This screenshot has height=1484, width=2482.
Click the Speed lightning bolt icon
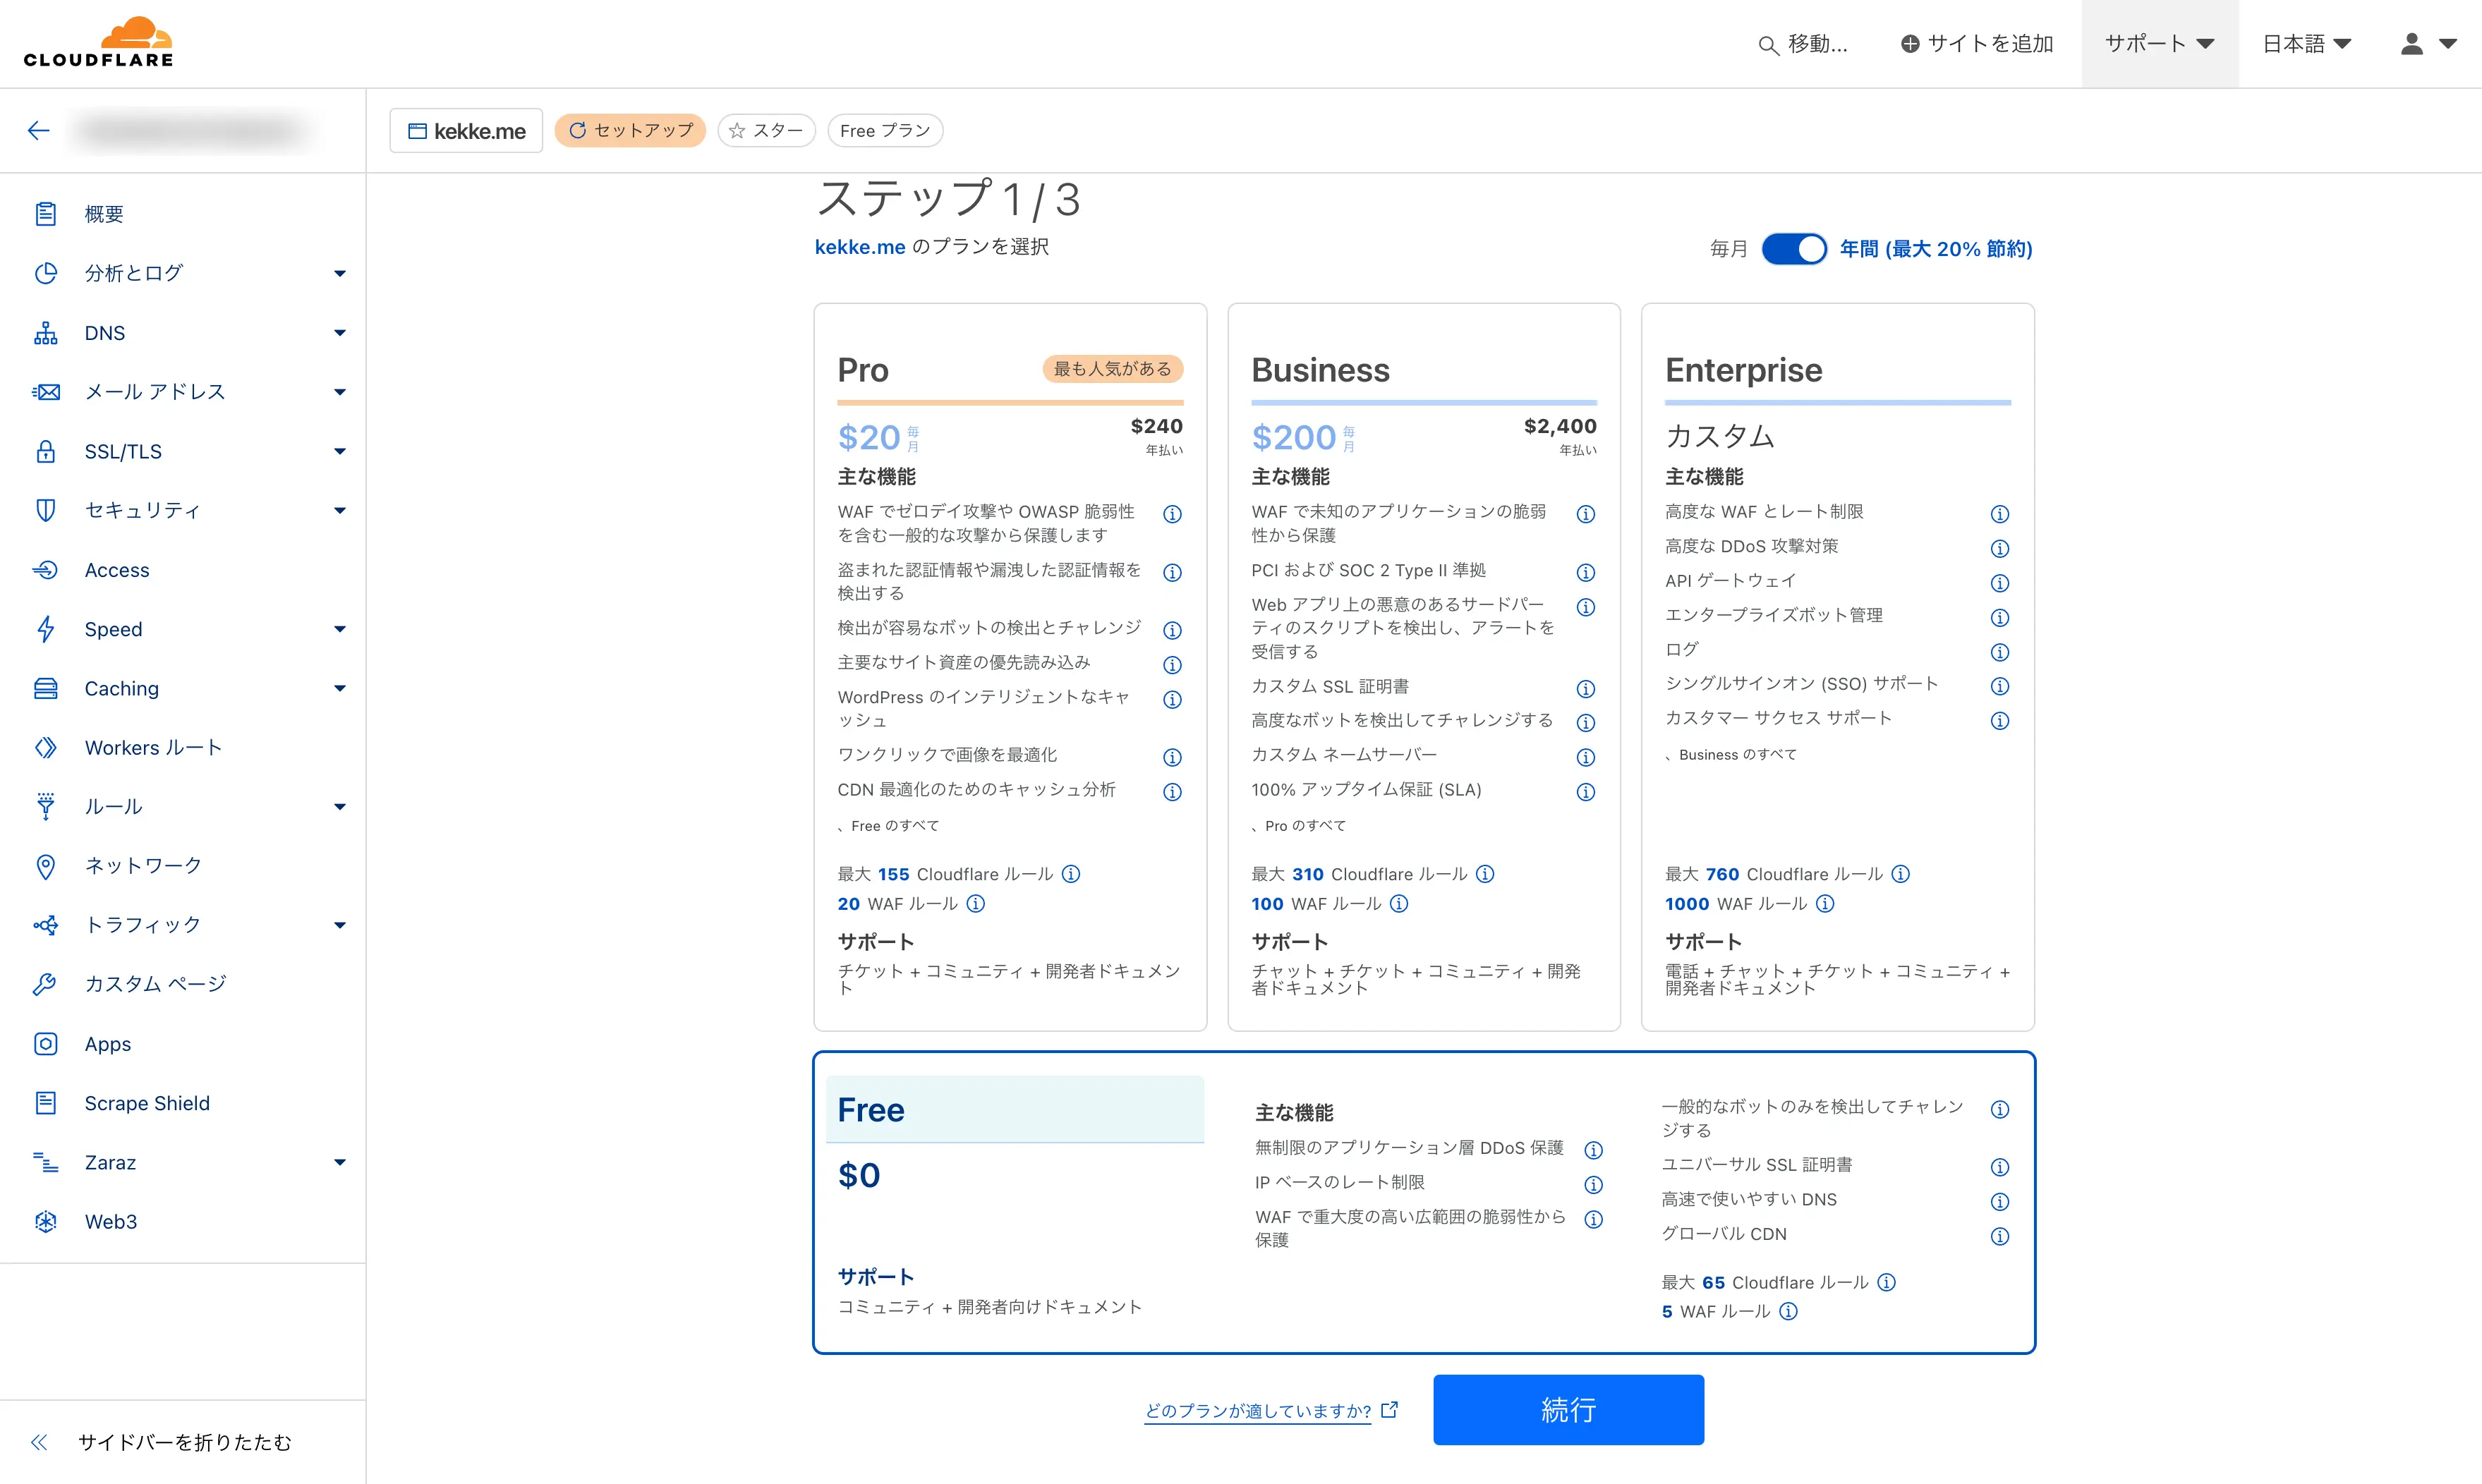tap(46, 629)
